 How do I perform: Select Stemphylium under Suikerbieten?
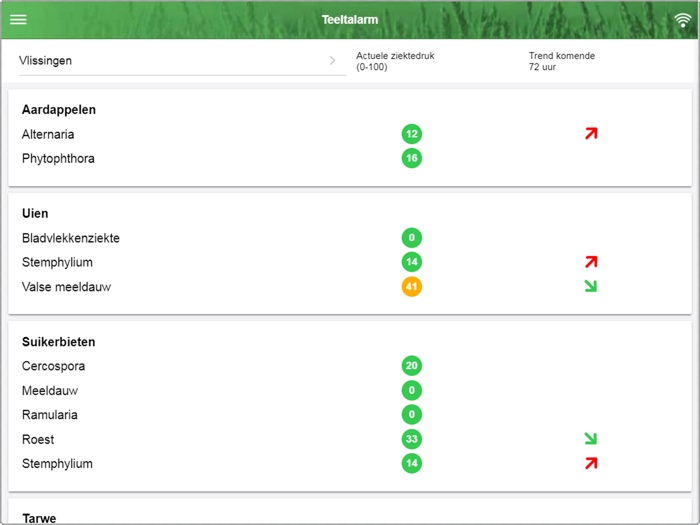[57, 464]
